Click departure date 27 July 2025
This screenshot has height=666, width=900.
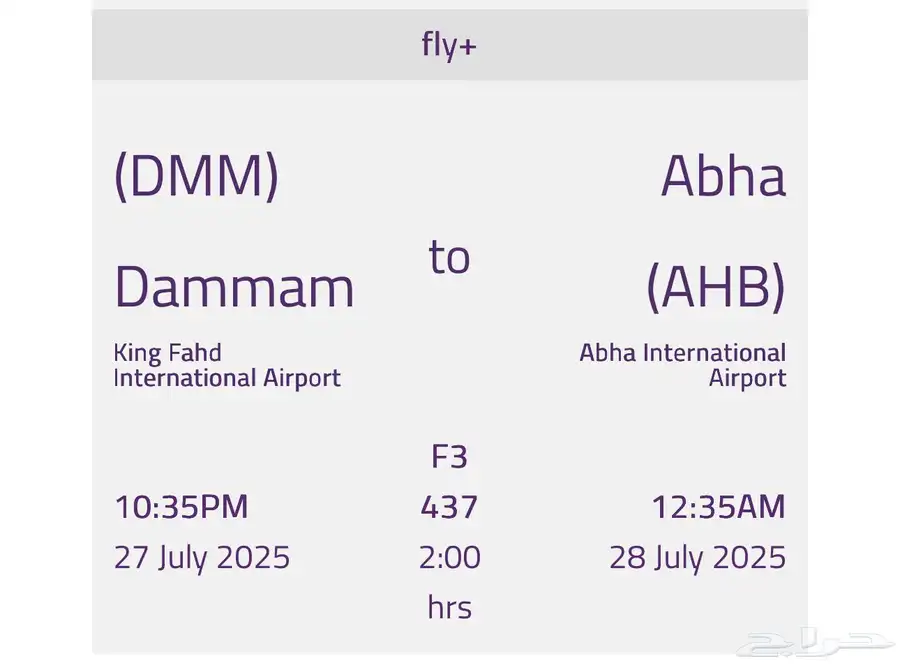coord(202,558)
